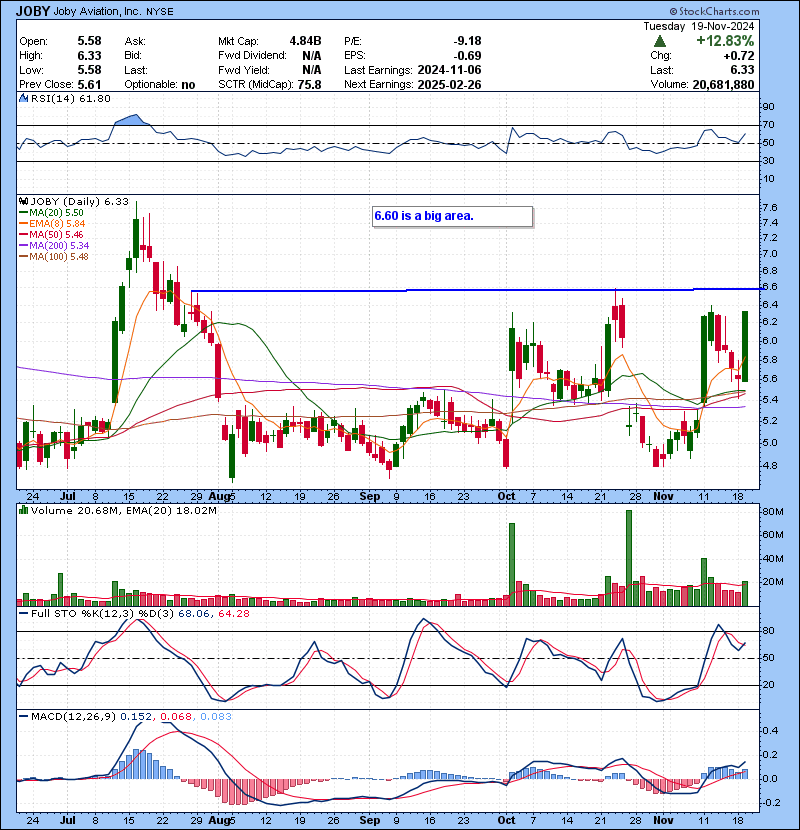Click the MA(50) 5.46 legend entry

point(51,234)
